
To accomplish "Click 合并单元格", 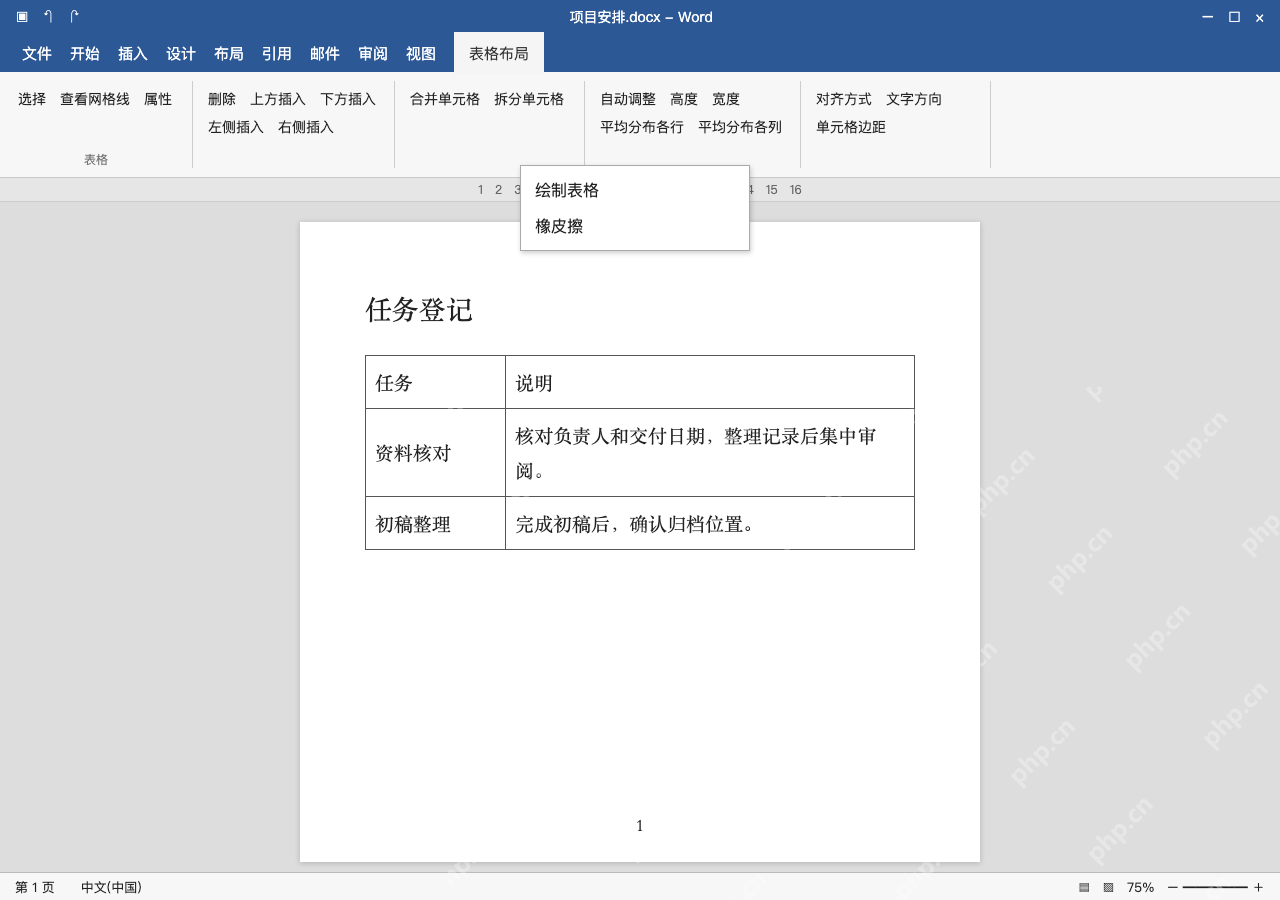I will (x=445, y=99).
